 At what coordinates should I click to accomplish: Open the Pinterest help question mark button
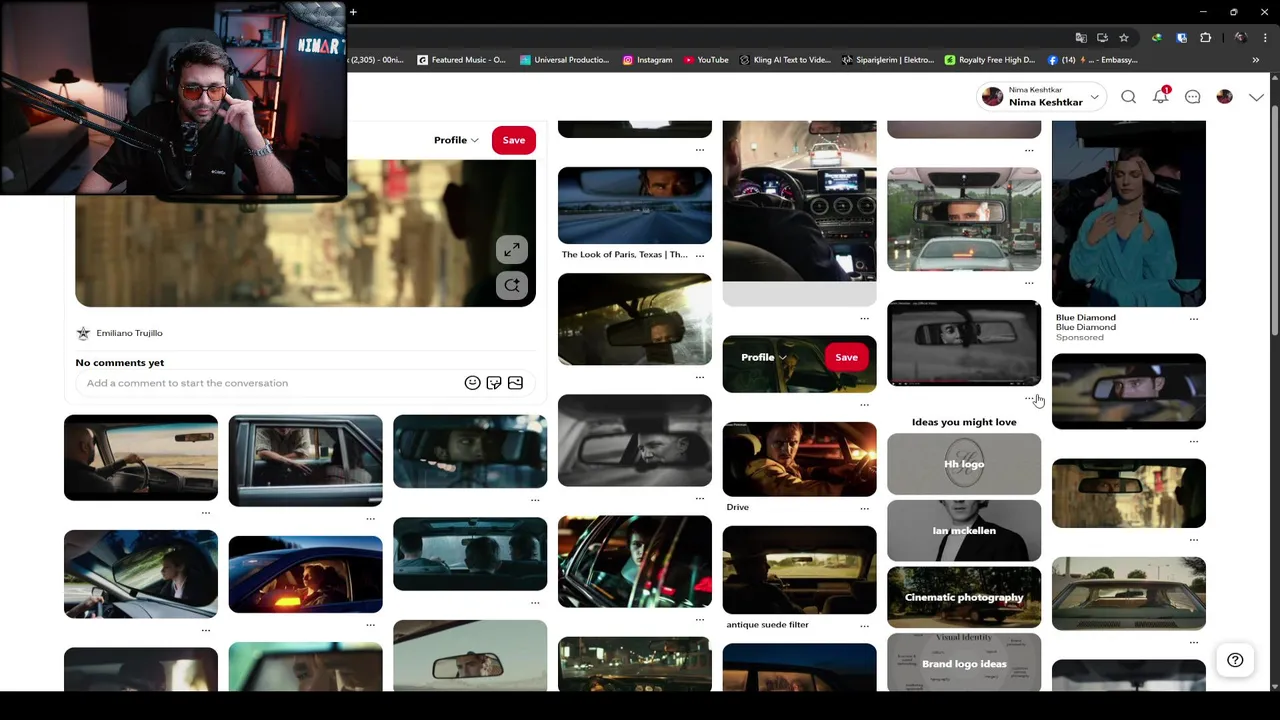(x=1235, y=660)
